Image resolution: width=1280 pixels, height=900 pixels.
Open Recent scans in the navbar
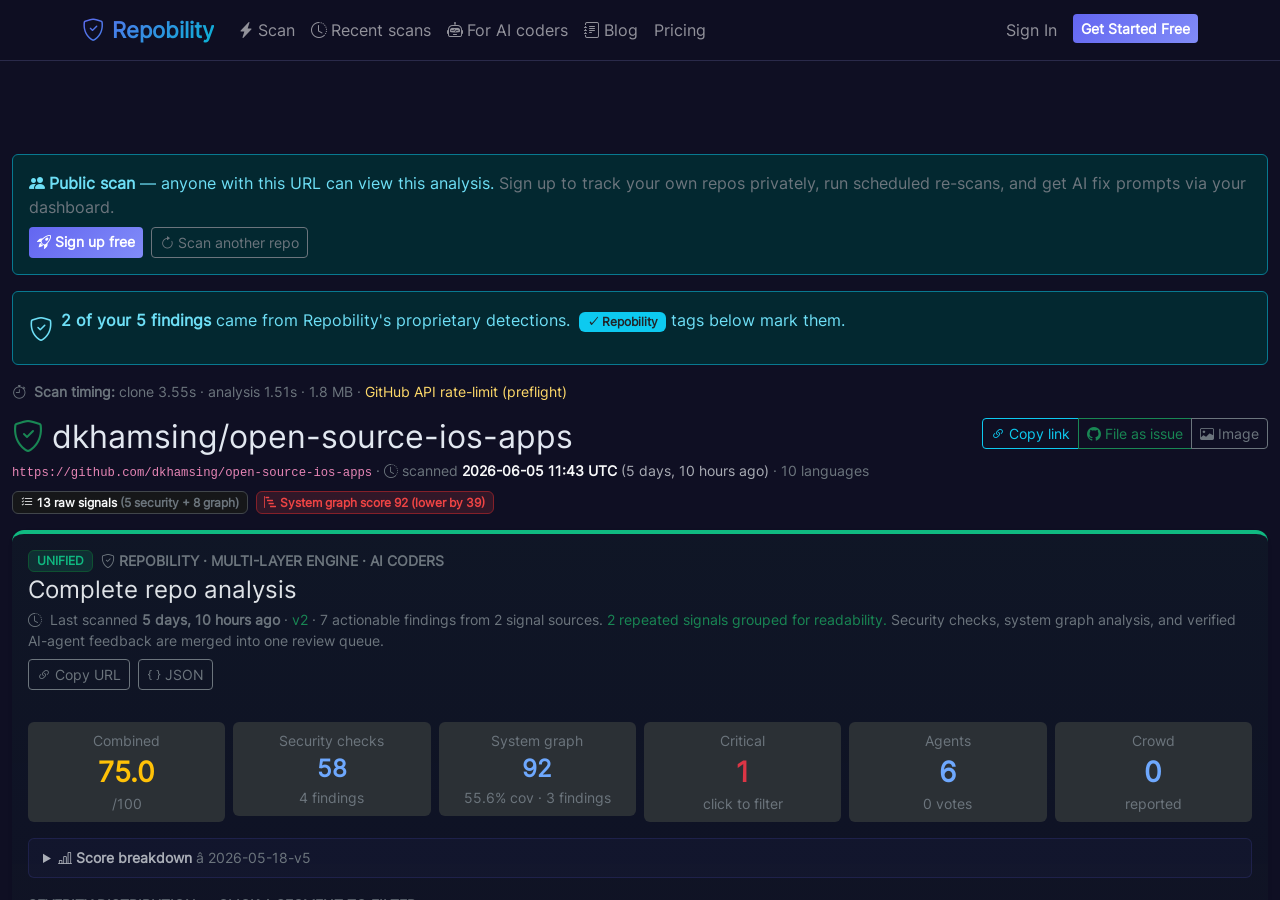(x=371, y=30)
